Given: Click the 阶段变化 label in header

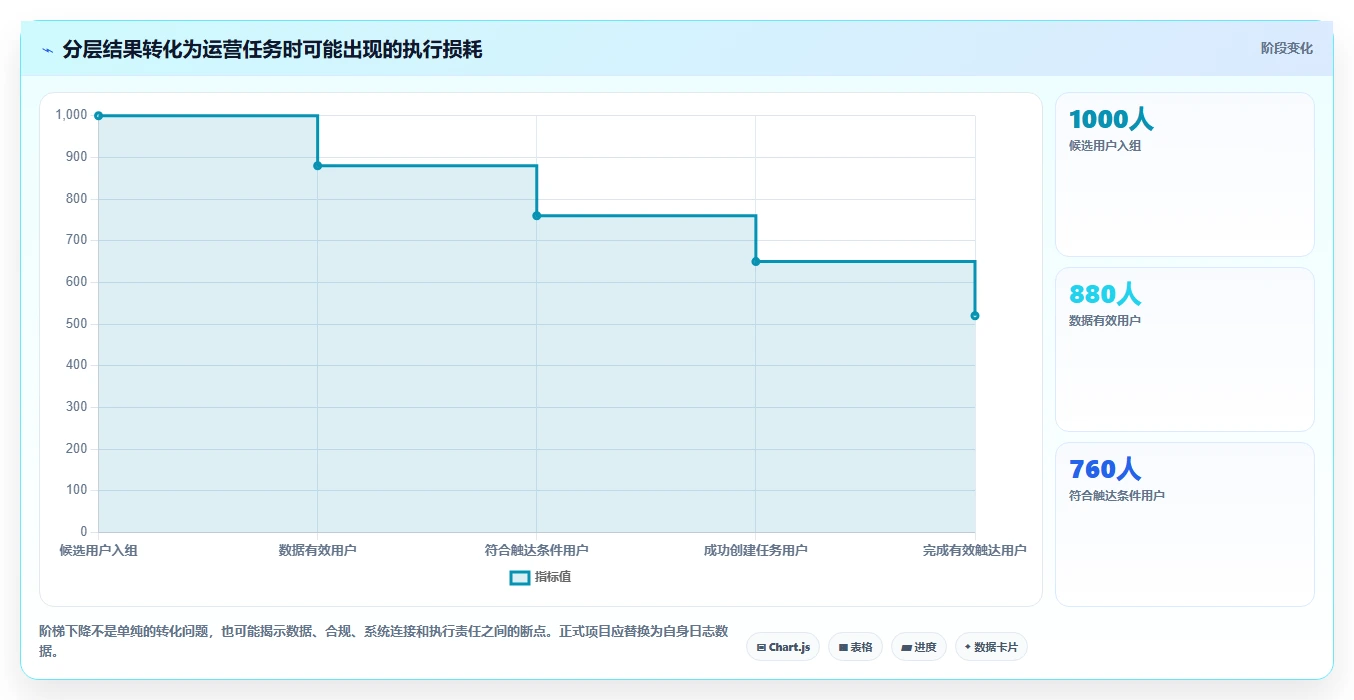Looking at the screenshot, I should [1286, 48].
